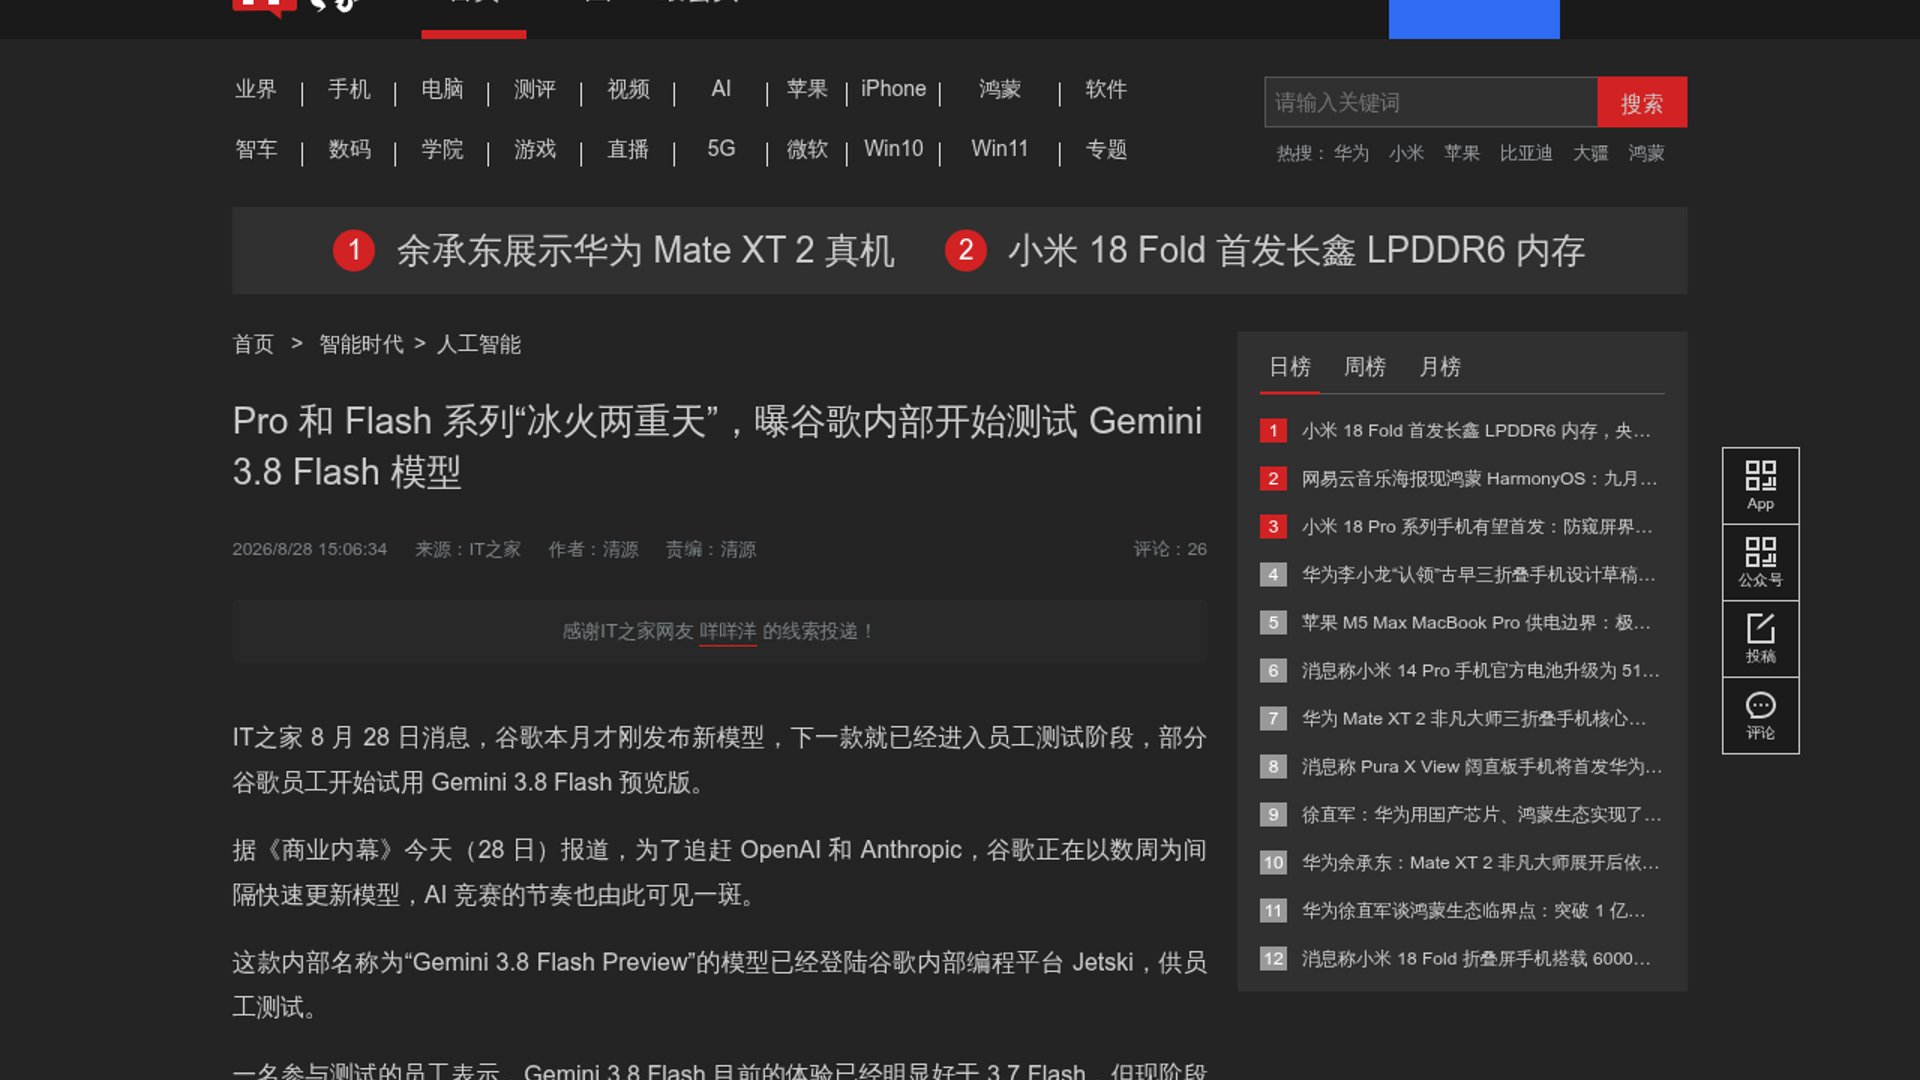The height and width of the screenshot is (1080, 1920).
Task: Open the 微软 navigation category
Action: click(807, 149)
